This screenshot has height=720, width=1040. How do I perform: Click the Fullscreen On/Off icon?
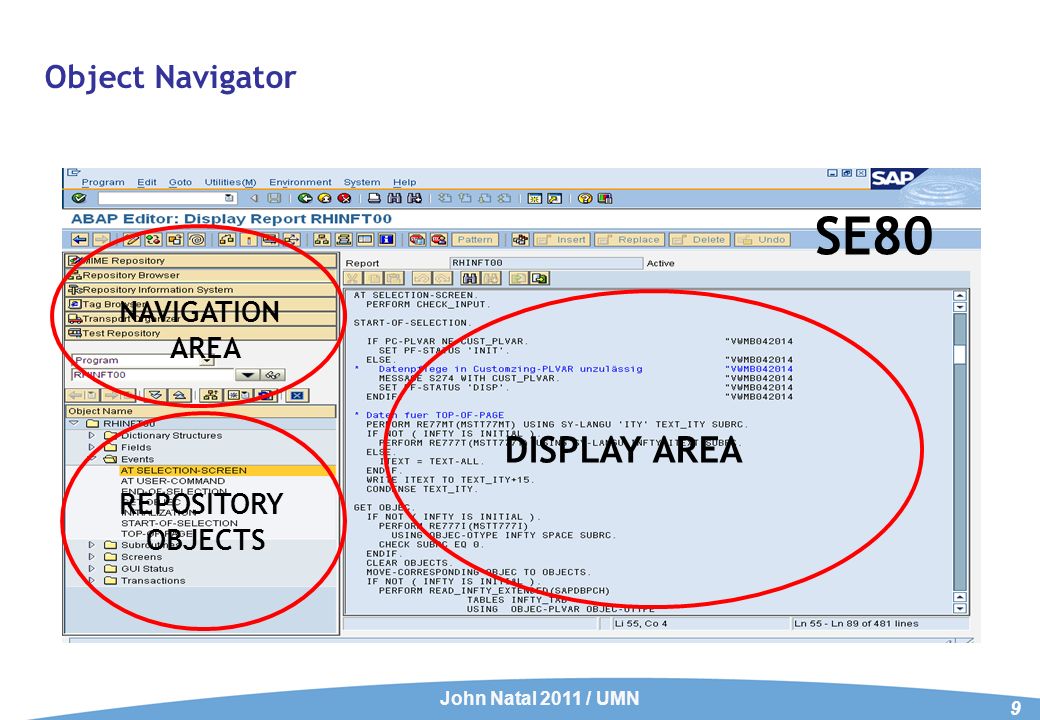365,239
